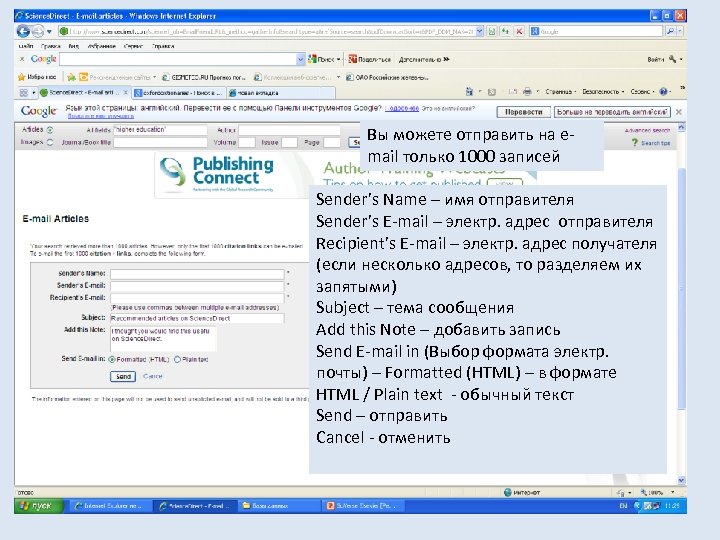Open the Google Share button on toolbar
720x540 pixels.
point(370,59)
